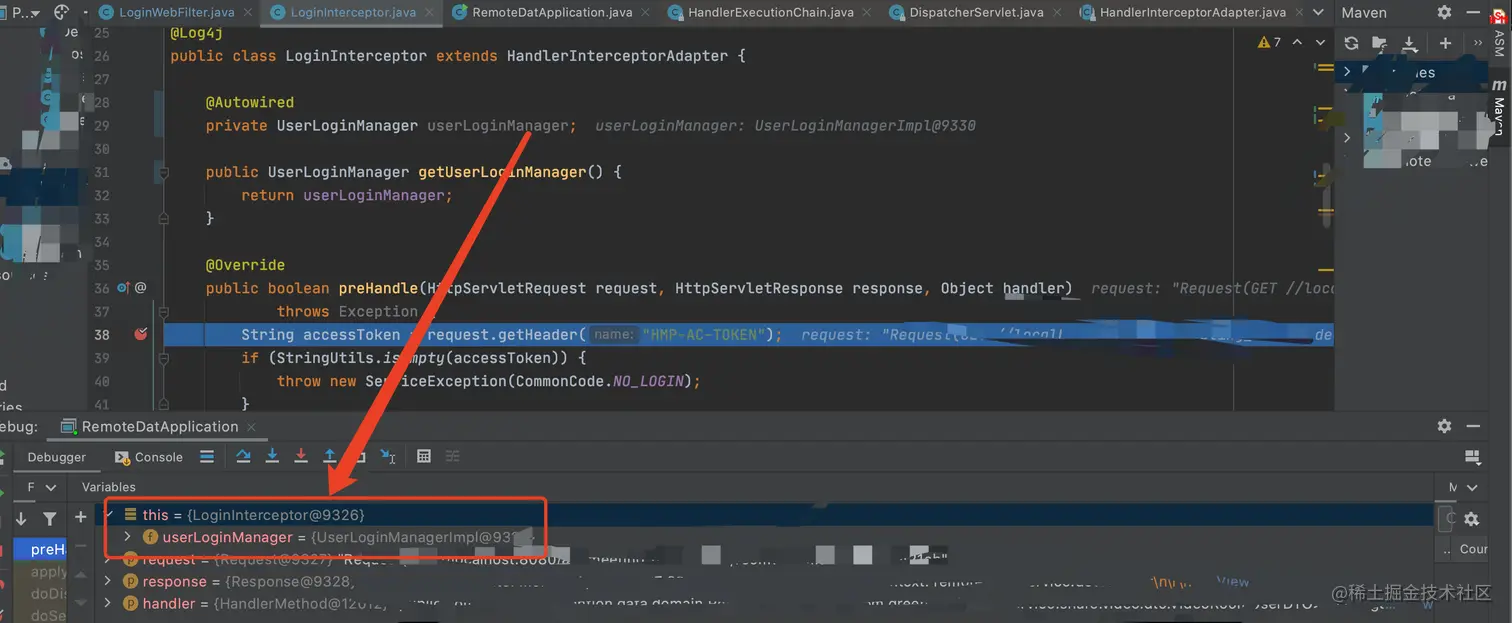The width and height of the screenshot is (1512, 623).
Task: Click HandlerInterceptorAdapter in class declaration
Action: pos(617,55)
